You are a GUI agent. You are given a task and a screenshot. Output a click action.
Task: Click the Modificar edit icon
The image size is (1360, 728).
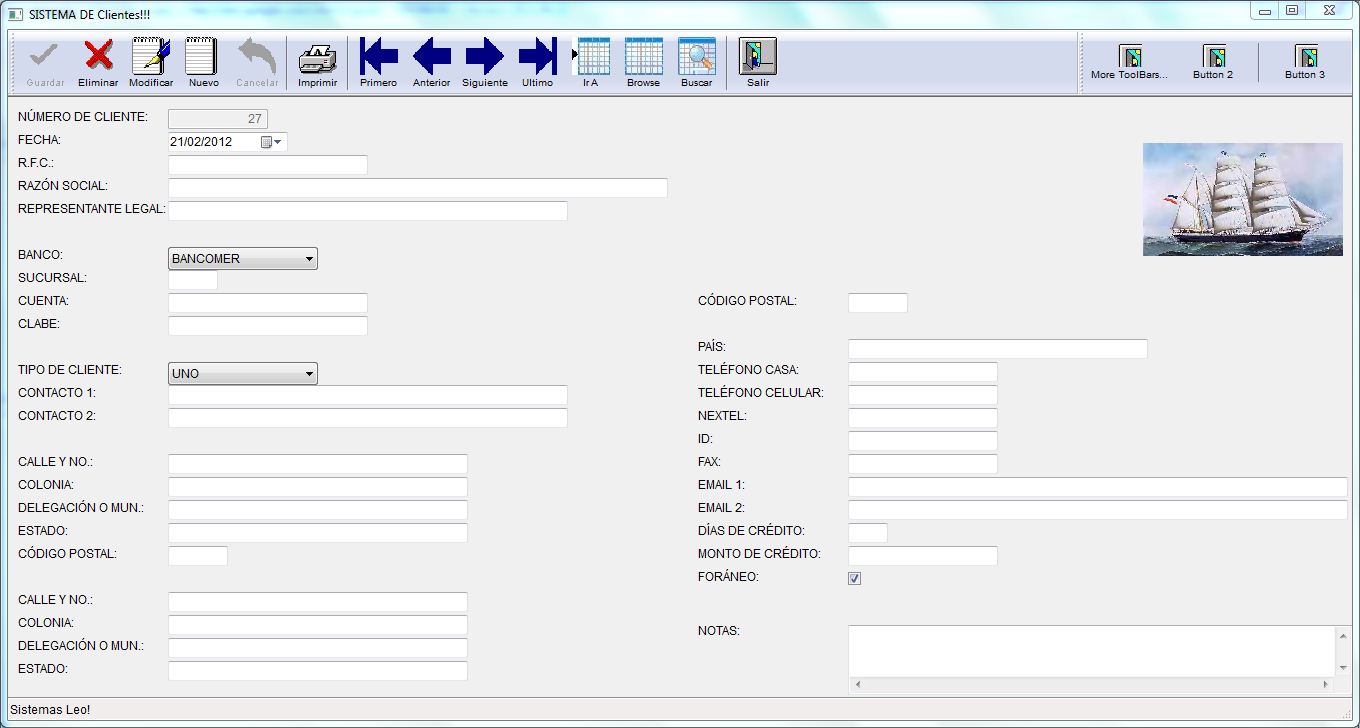point(151,57)
